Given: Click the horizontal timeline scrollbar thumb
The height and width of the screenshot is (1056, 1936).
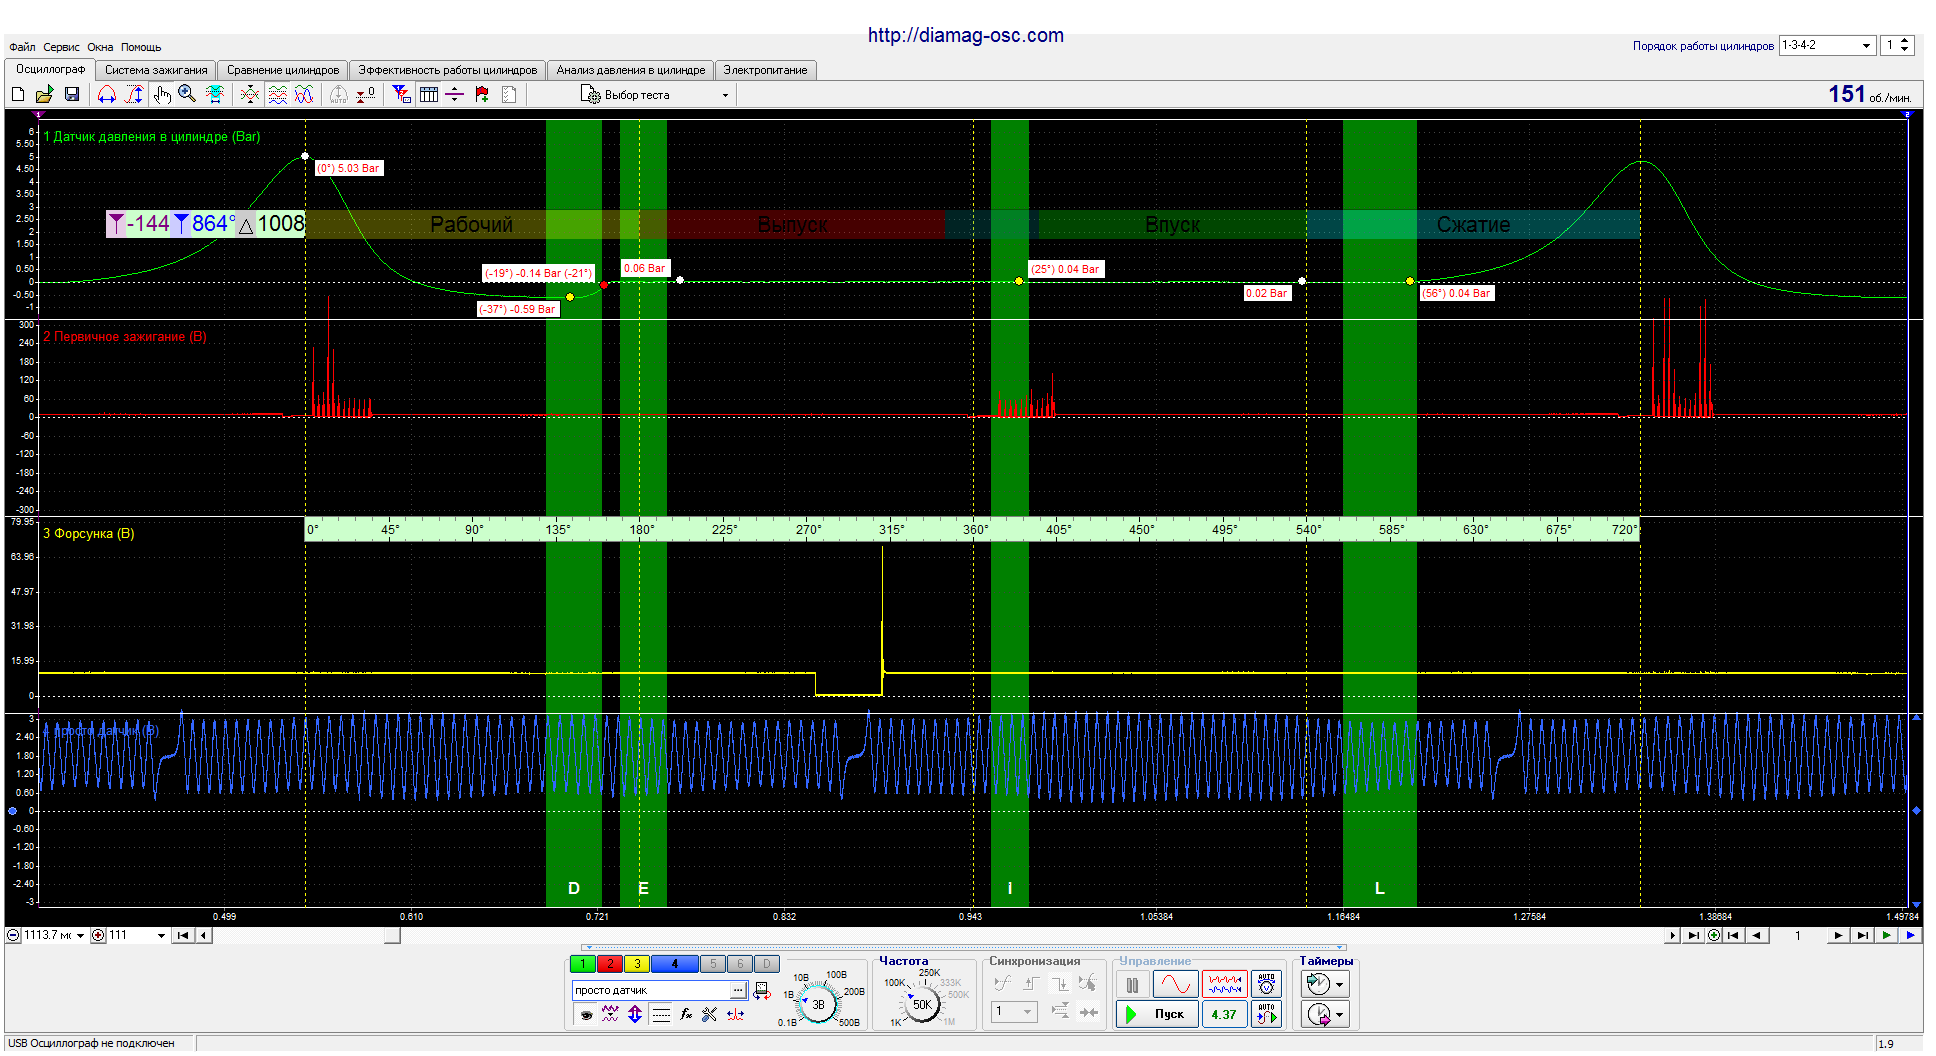Looking at the screenshot, I should click(x=392, y=936).
